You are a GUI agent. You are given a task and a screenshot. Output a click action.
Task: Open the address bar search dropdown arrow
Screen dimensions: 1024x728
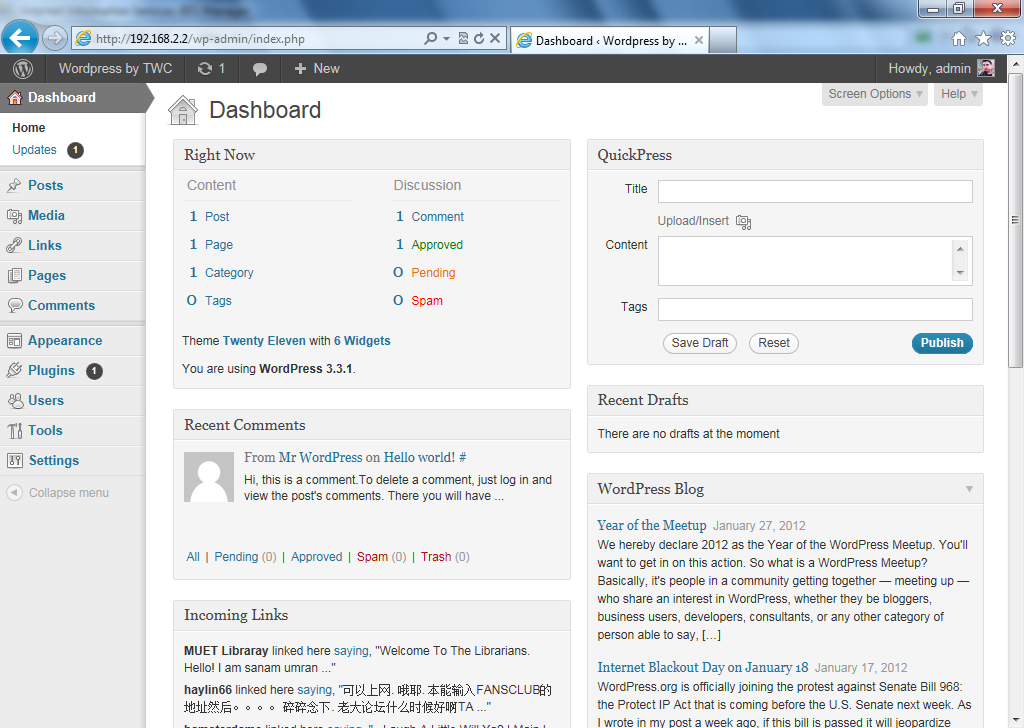[x=447, y=39]
